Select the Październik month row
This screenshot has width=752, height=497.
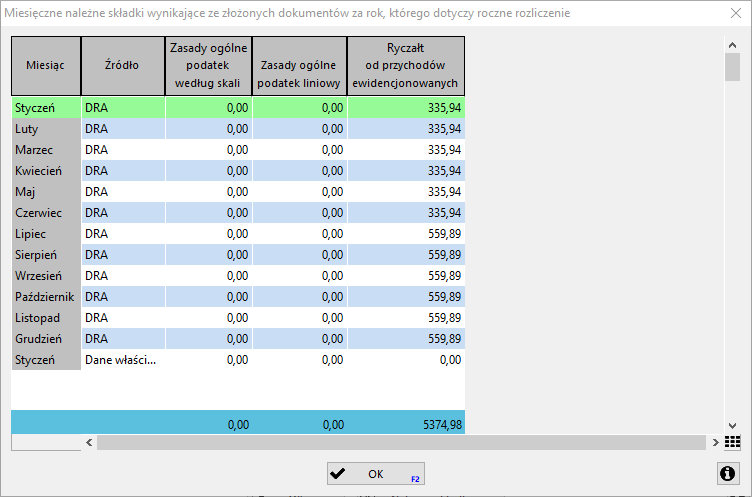tap(238, 297)
